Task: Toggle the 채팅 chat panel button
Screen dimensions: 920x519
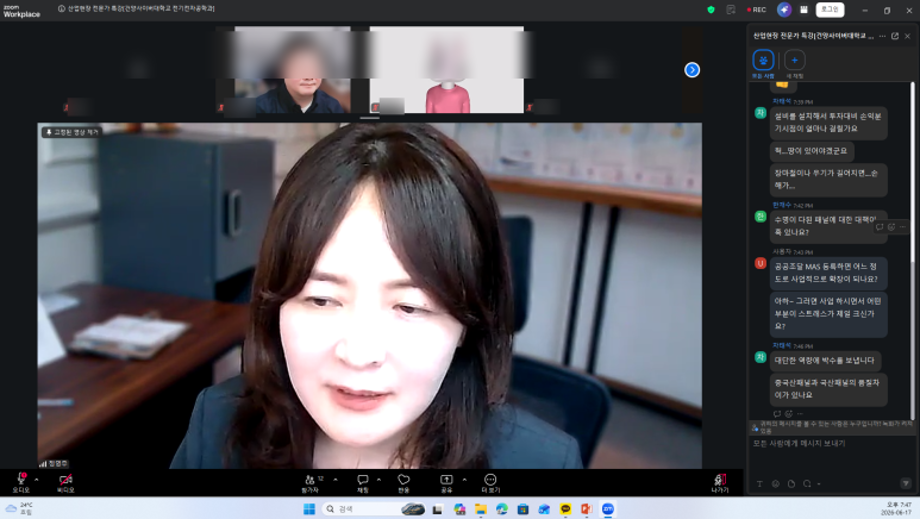Action: tap(363, 483)
